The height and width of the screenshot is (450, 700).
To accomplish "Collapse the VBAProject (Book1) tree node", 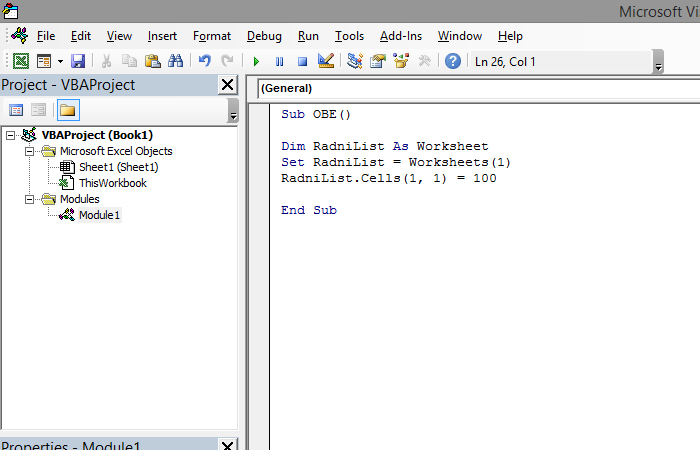I will (10, 135).
